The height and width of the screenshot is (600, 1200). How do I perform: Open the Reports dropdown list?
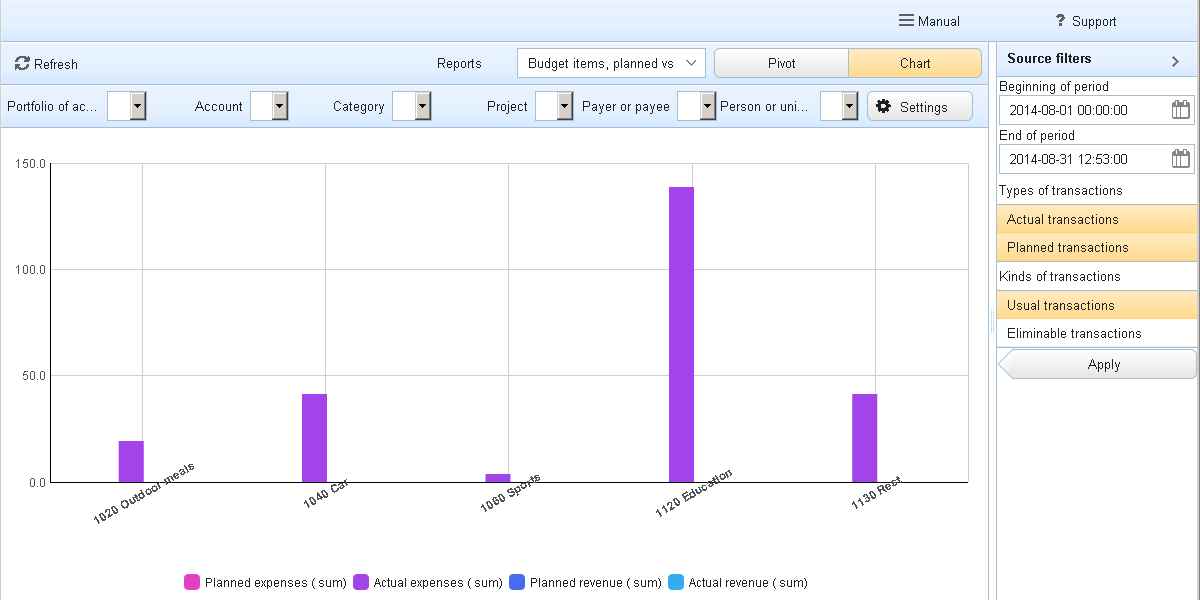click(x=611, y=63)
